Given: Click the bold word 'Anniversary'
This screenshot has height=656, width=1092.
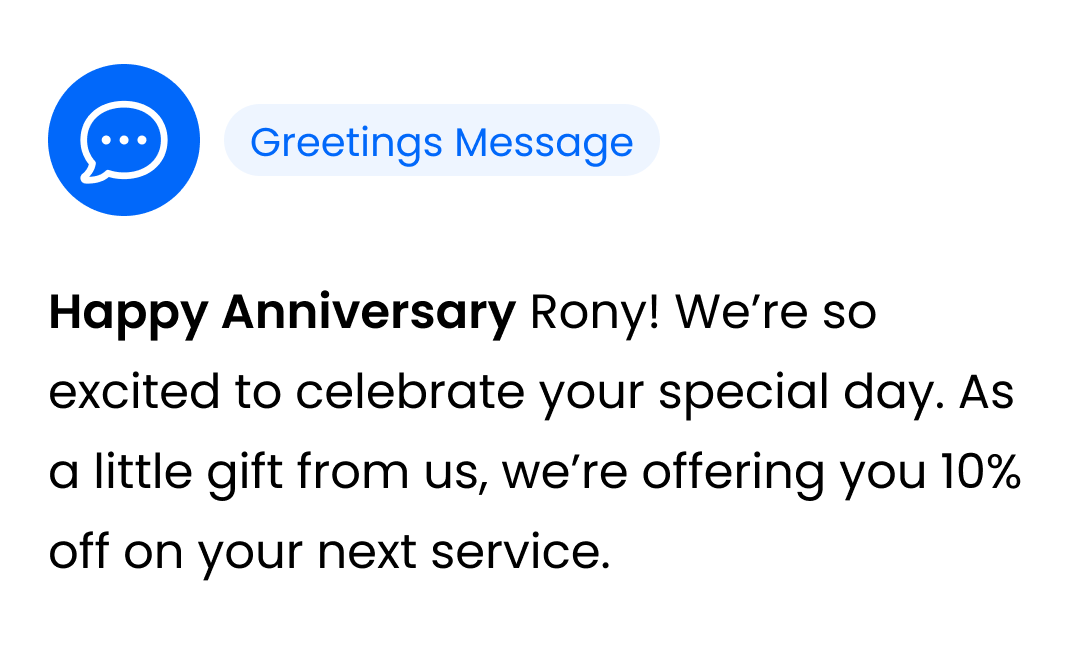Looking at the screenshot, I should [368, 313].
